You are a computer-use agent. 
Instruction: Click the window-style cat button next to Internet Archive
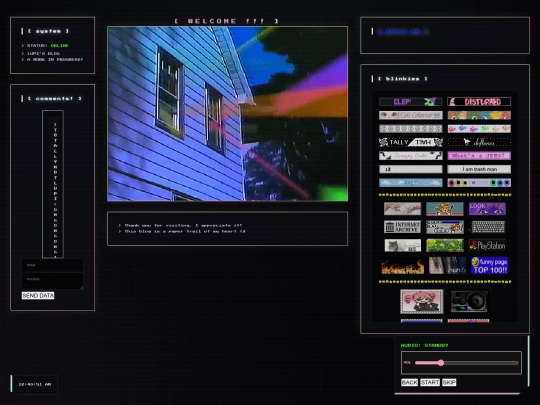point(445,227)
